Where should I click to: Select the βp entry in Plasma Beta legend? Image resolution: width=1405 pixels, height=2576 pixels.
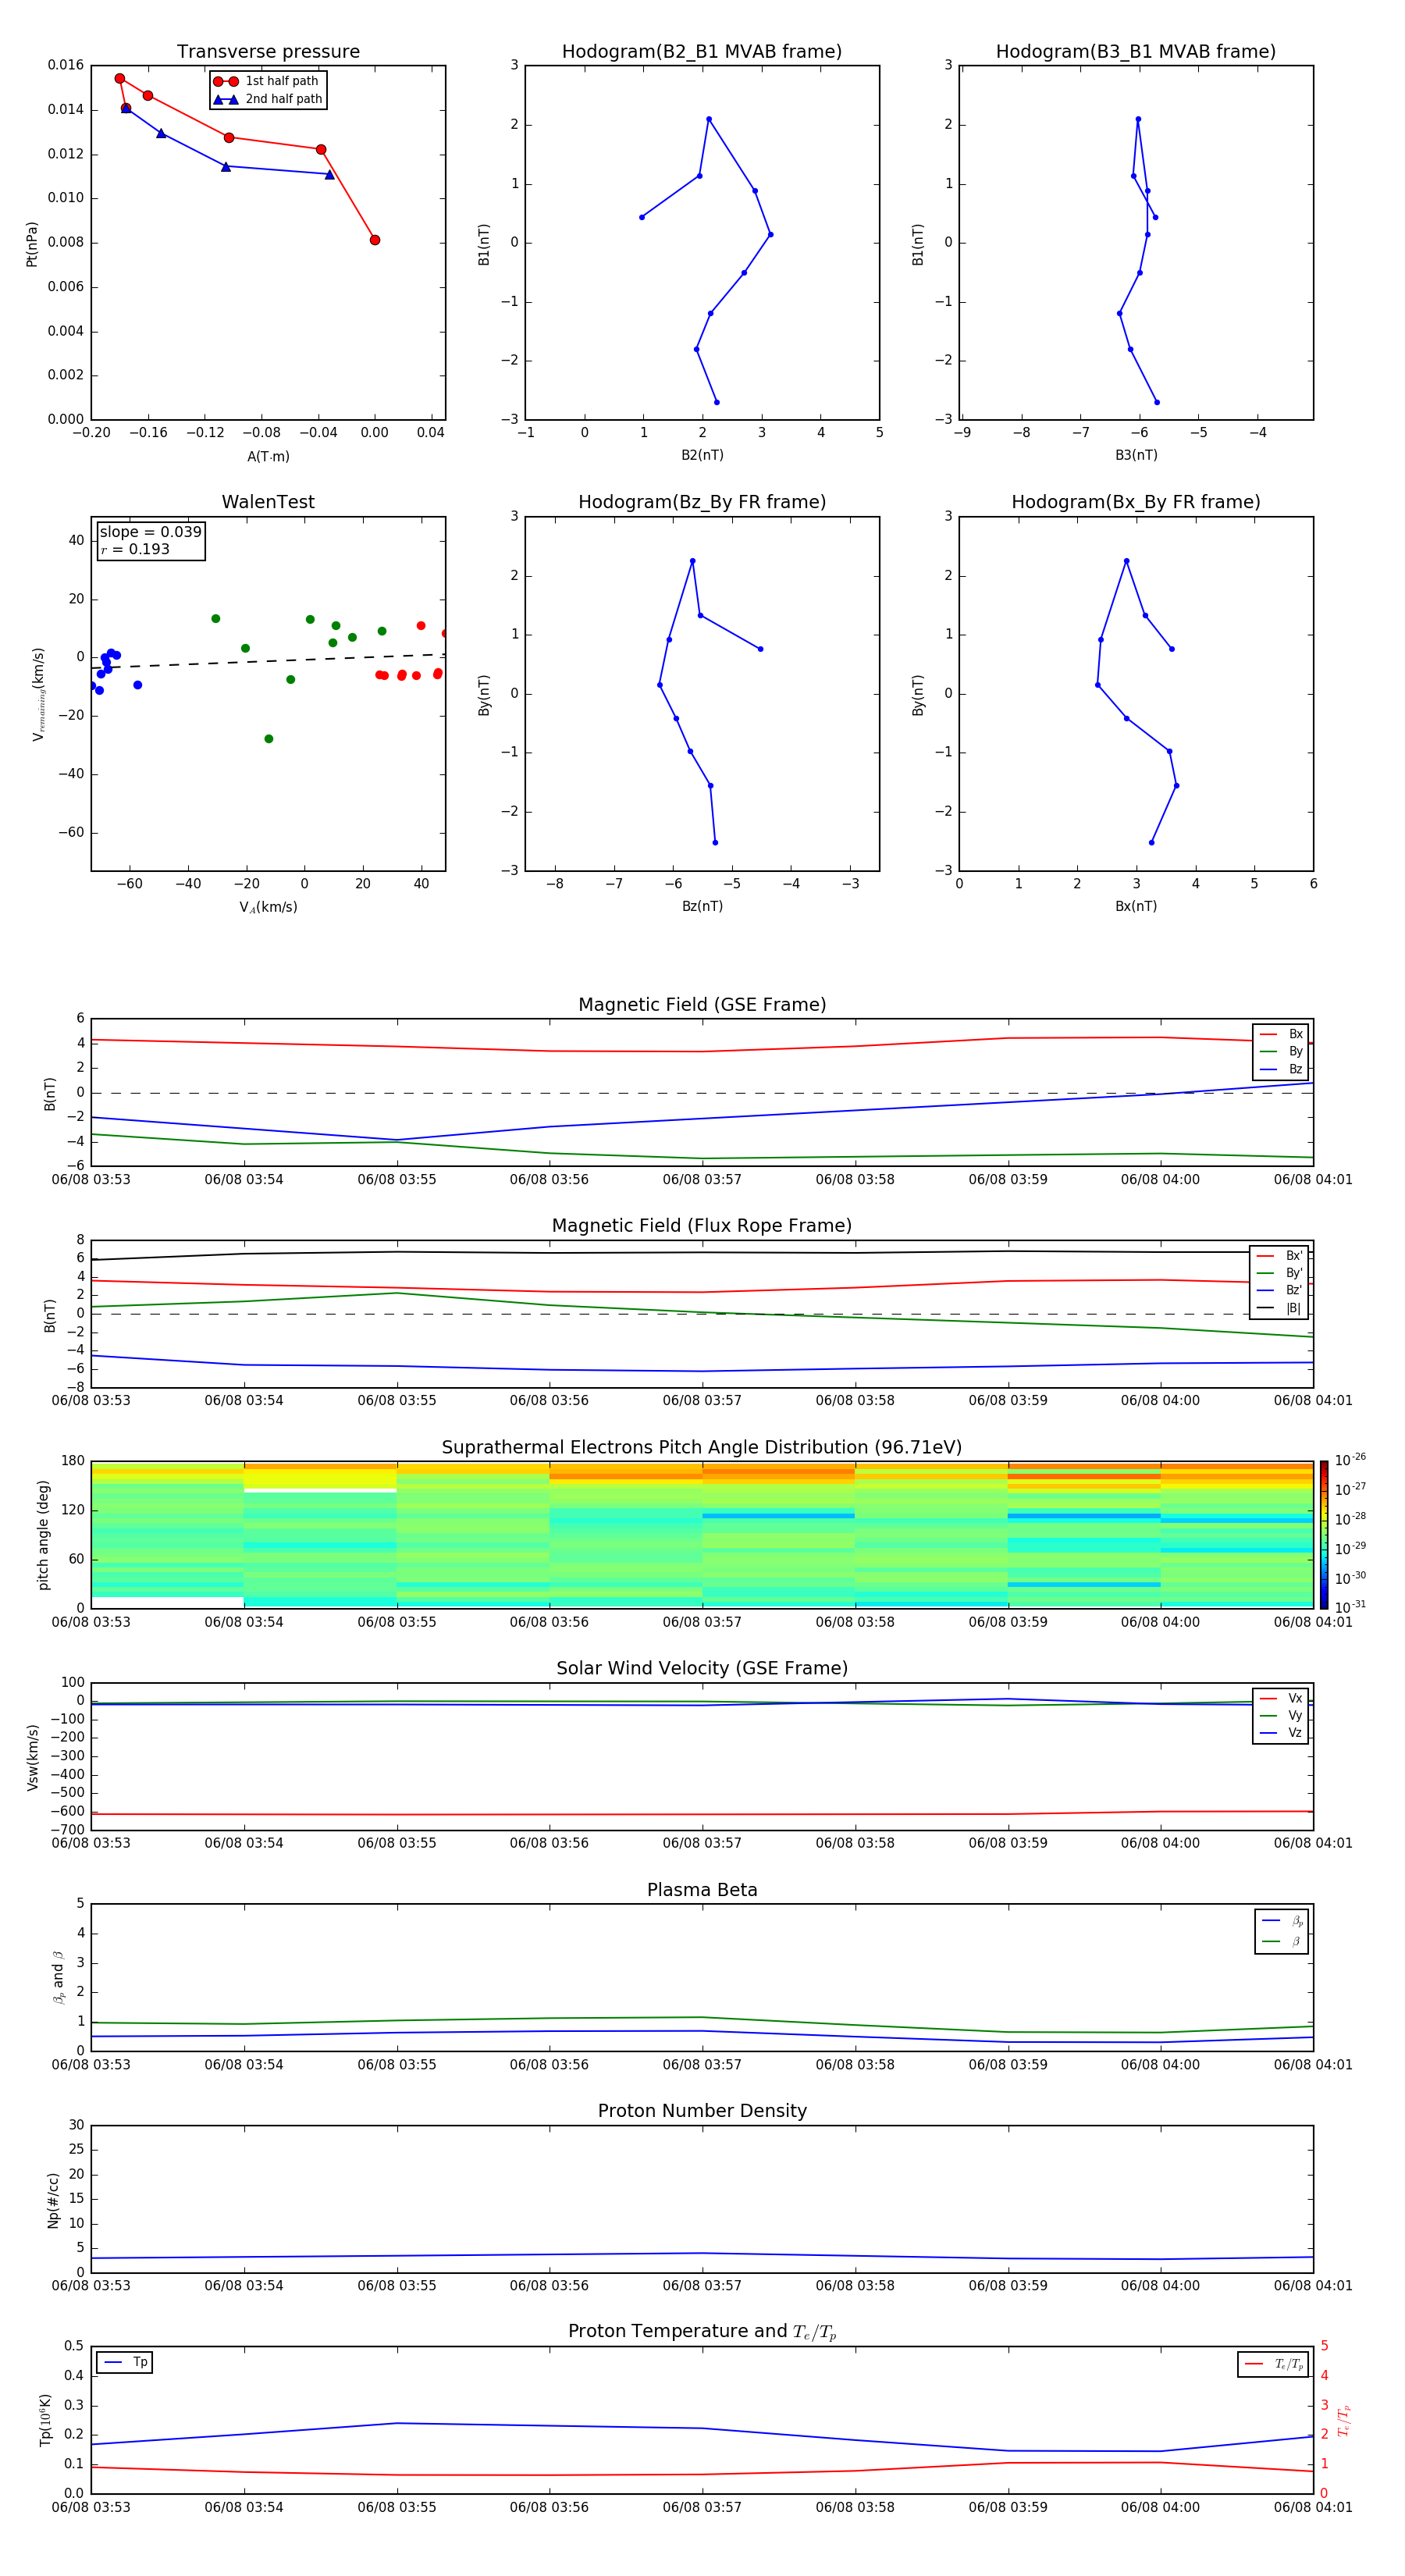(x=1282, y=1921)
